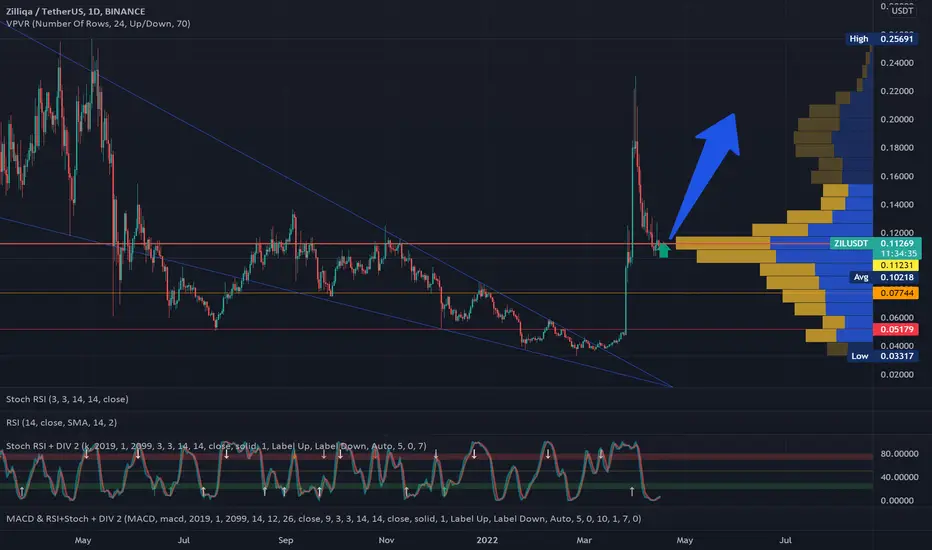932x550 pixels.
Task: Click the 0.24000 price axis value
Action: coord(897,63)
